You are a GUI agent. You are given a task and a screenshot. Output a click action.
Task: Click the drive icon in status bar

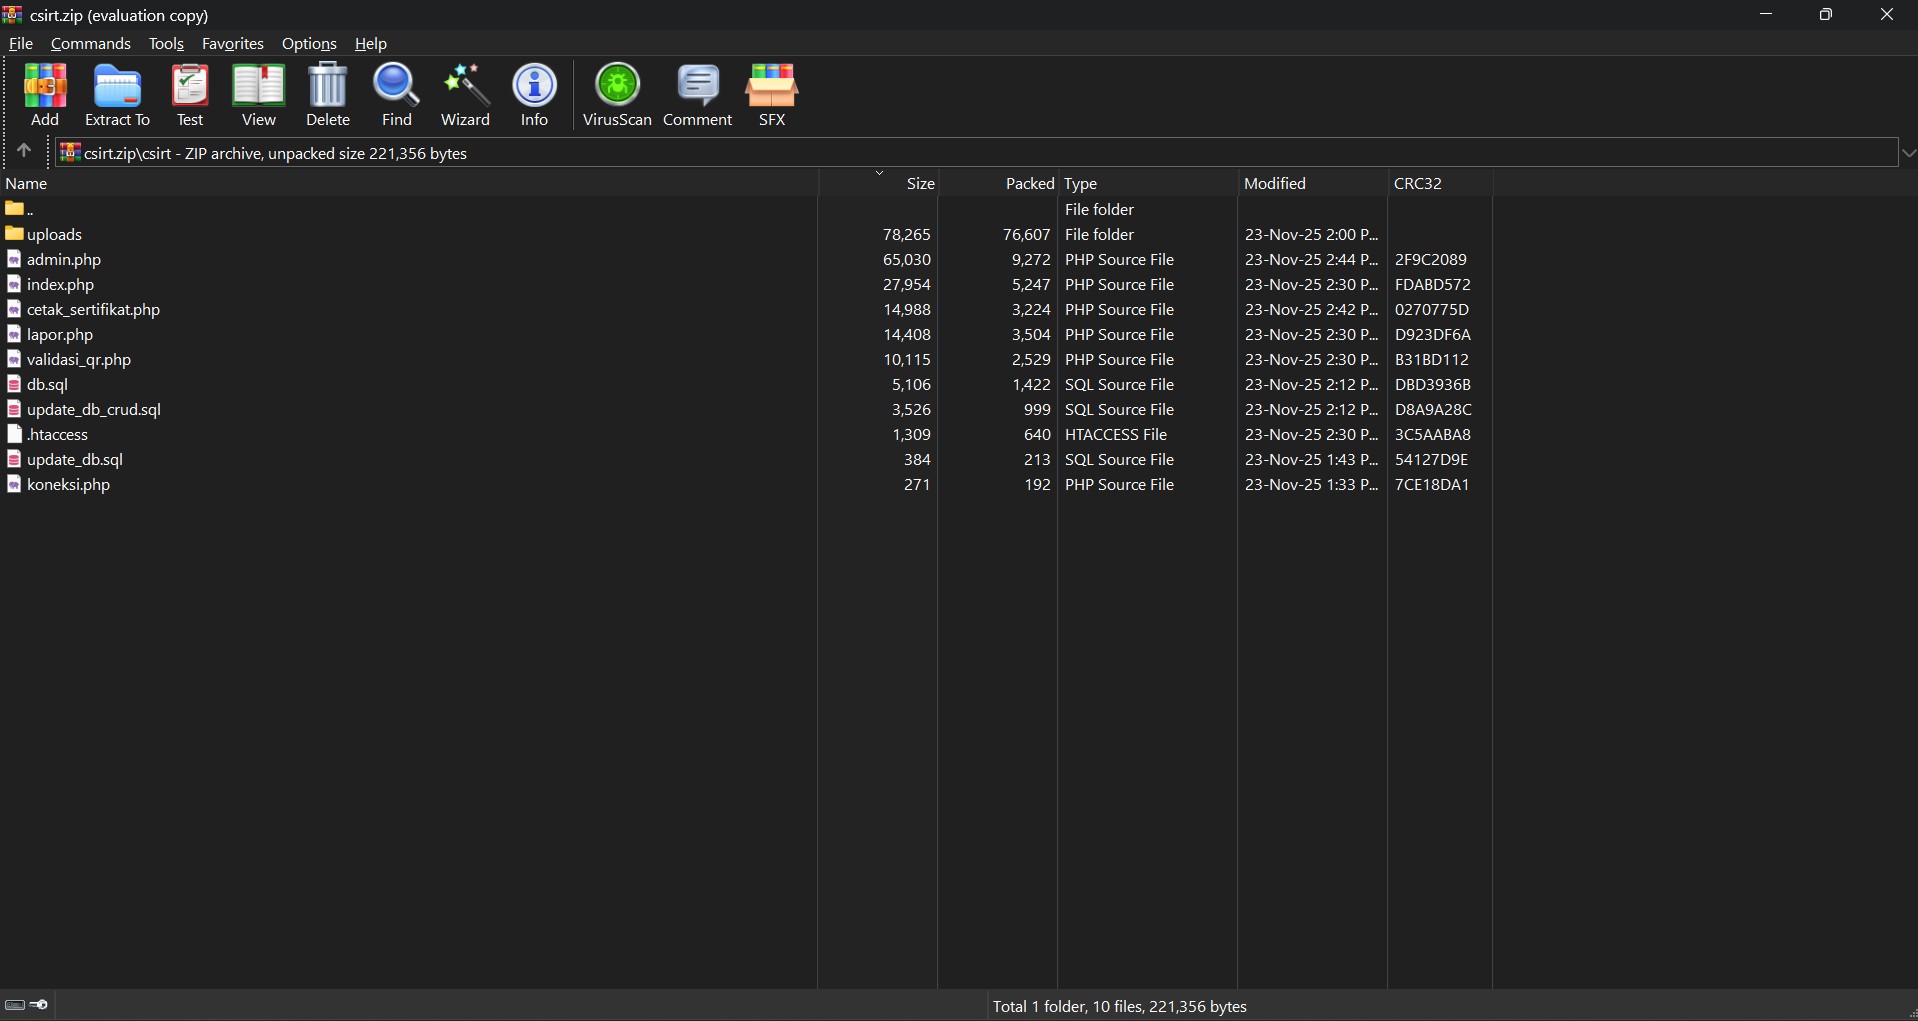15,1005
